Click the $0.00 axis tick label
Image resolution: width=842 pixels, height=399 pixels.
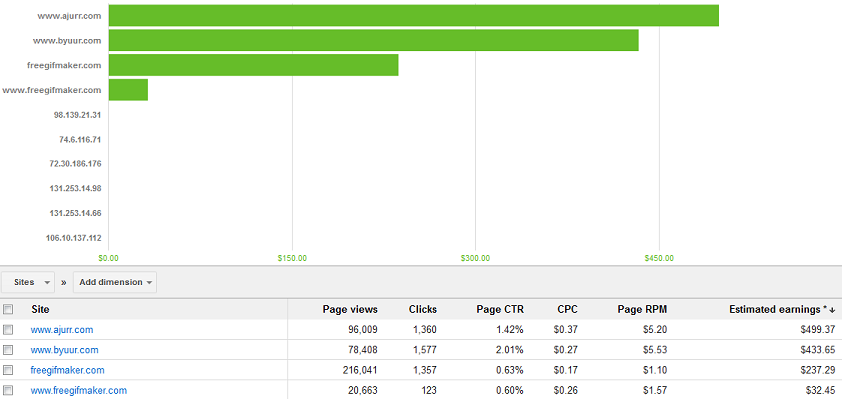(x=109, y=258)
